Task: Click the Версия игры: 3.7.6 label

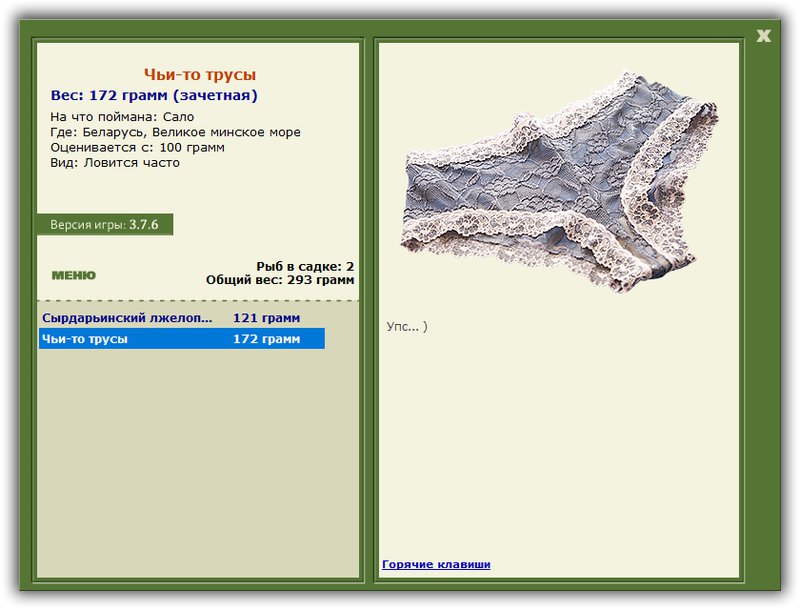Action: pyautogui.click(x=105, y=224)
